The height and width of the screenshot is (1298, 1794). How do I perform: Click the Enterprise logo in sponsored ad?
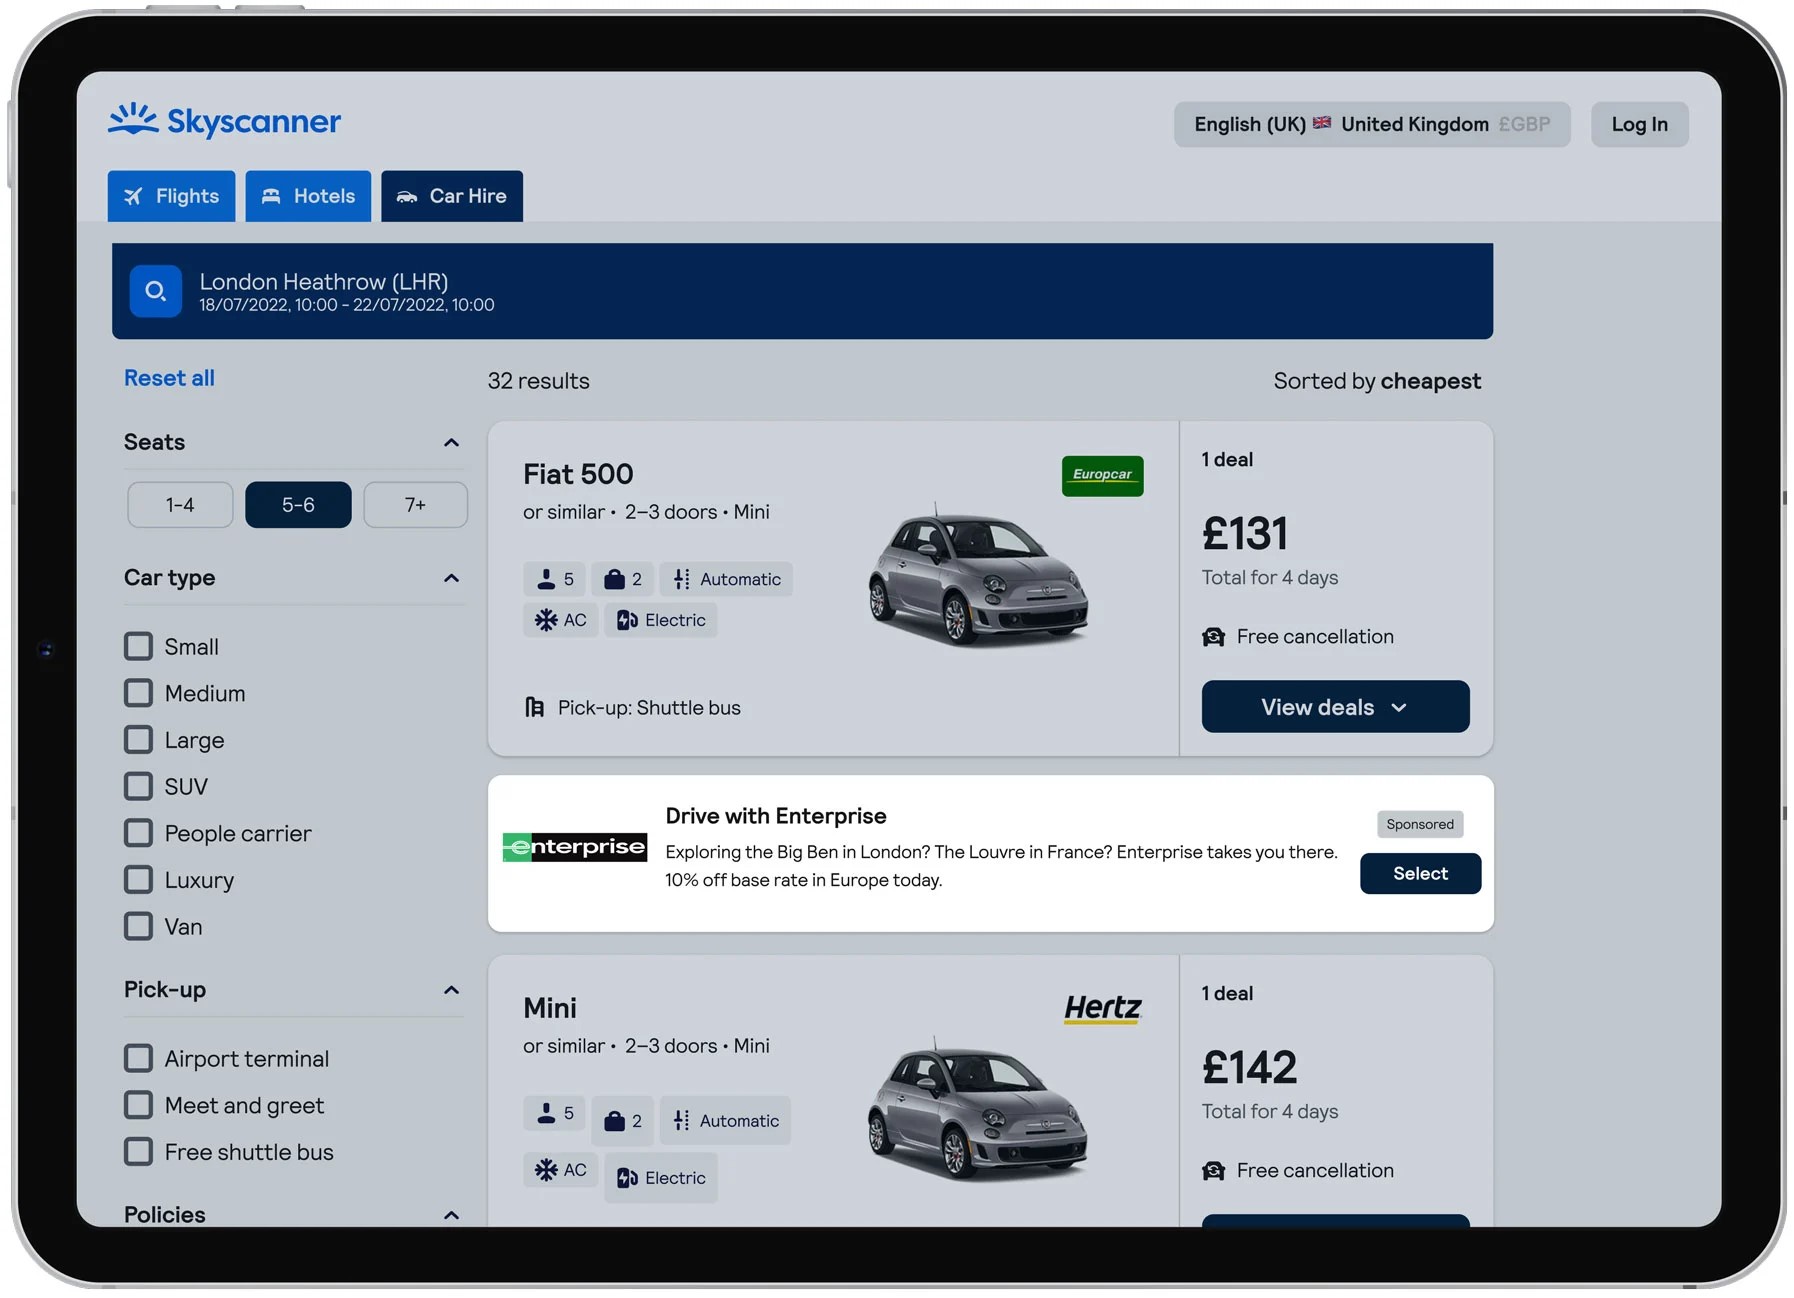(575, 848)
